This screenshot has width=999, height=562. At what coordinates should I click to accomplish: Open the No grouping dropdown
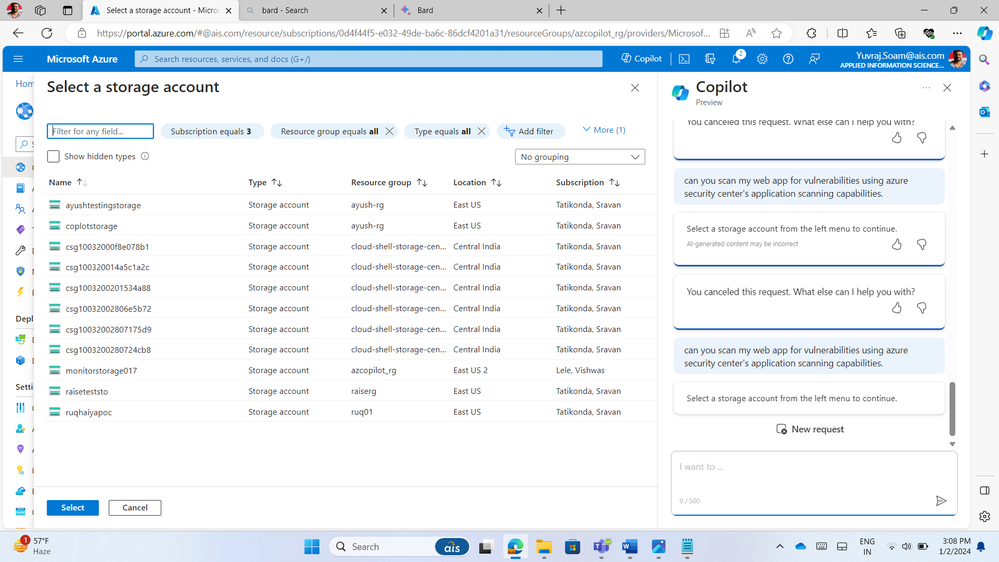click(580, 157)
